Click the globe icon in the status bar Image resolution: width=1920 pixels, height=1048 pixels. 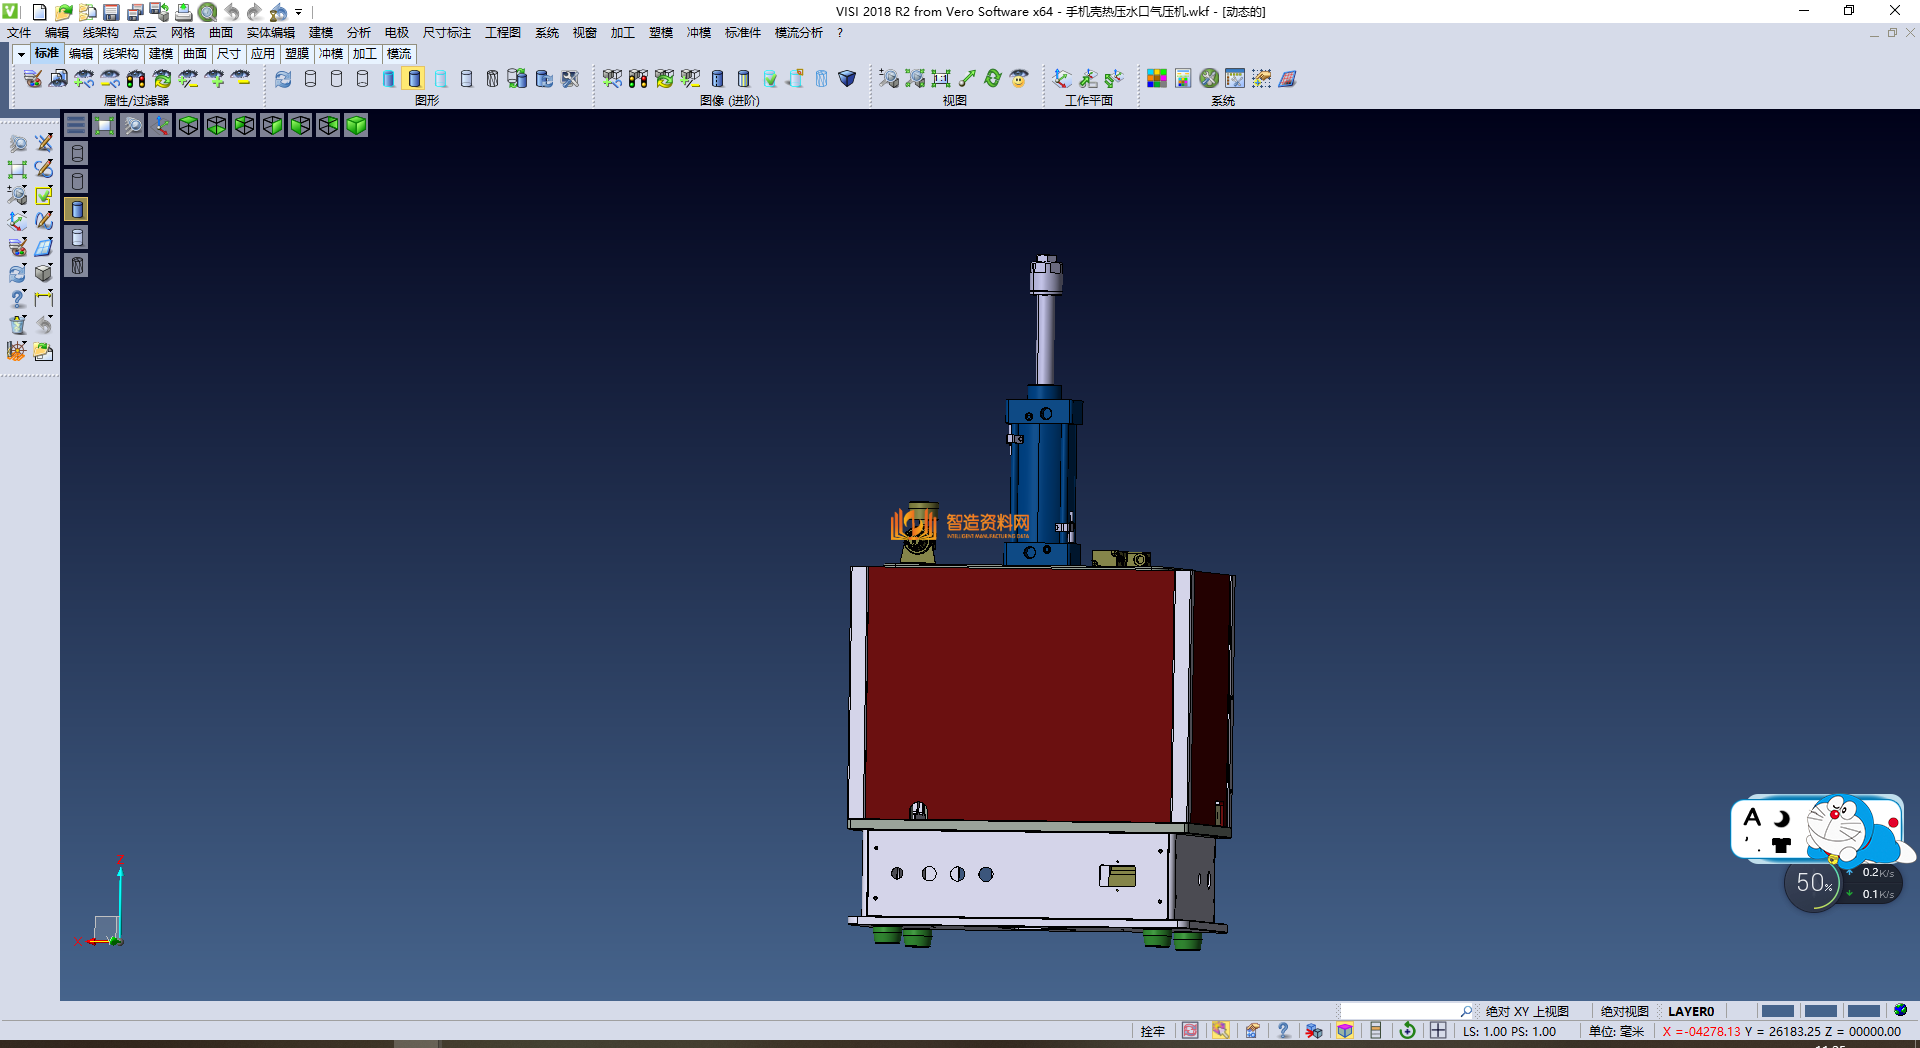point(1900,1010)
